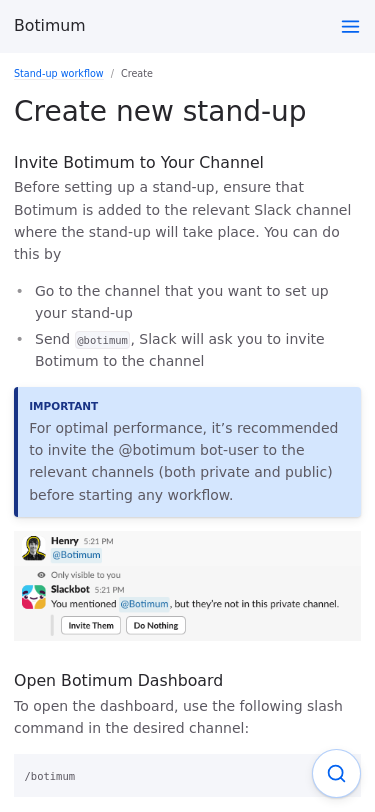Image resolution: width=375 pixels, height=812 pixels.
Task: Click the Create new stand-up heading
Action: [x=160, y=111]
